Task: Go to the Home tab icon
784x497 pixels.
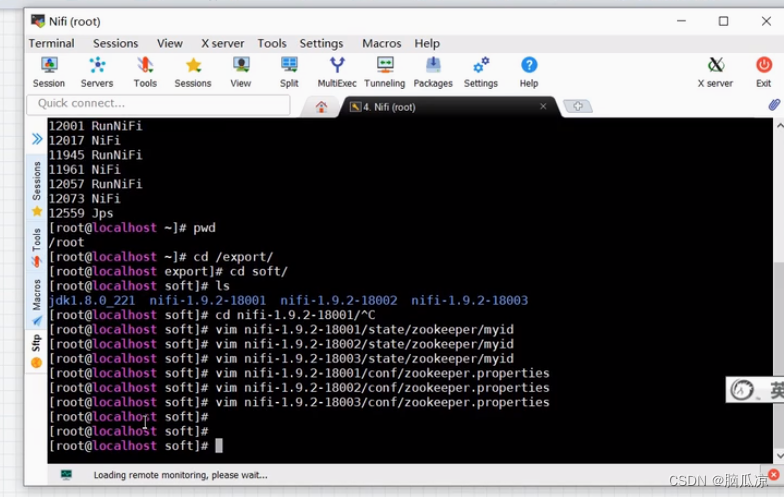Action: pos(322,106)
